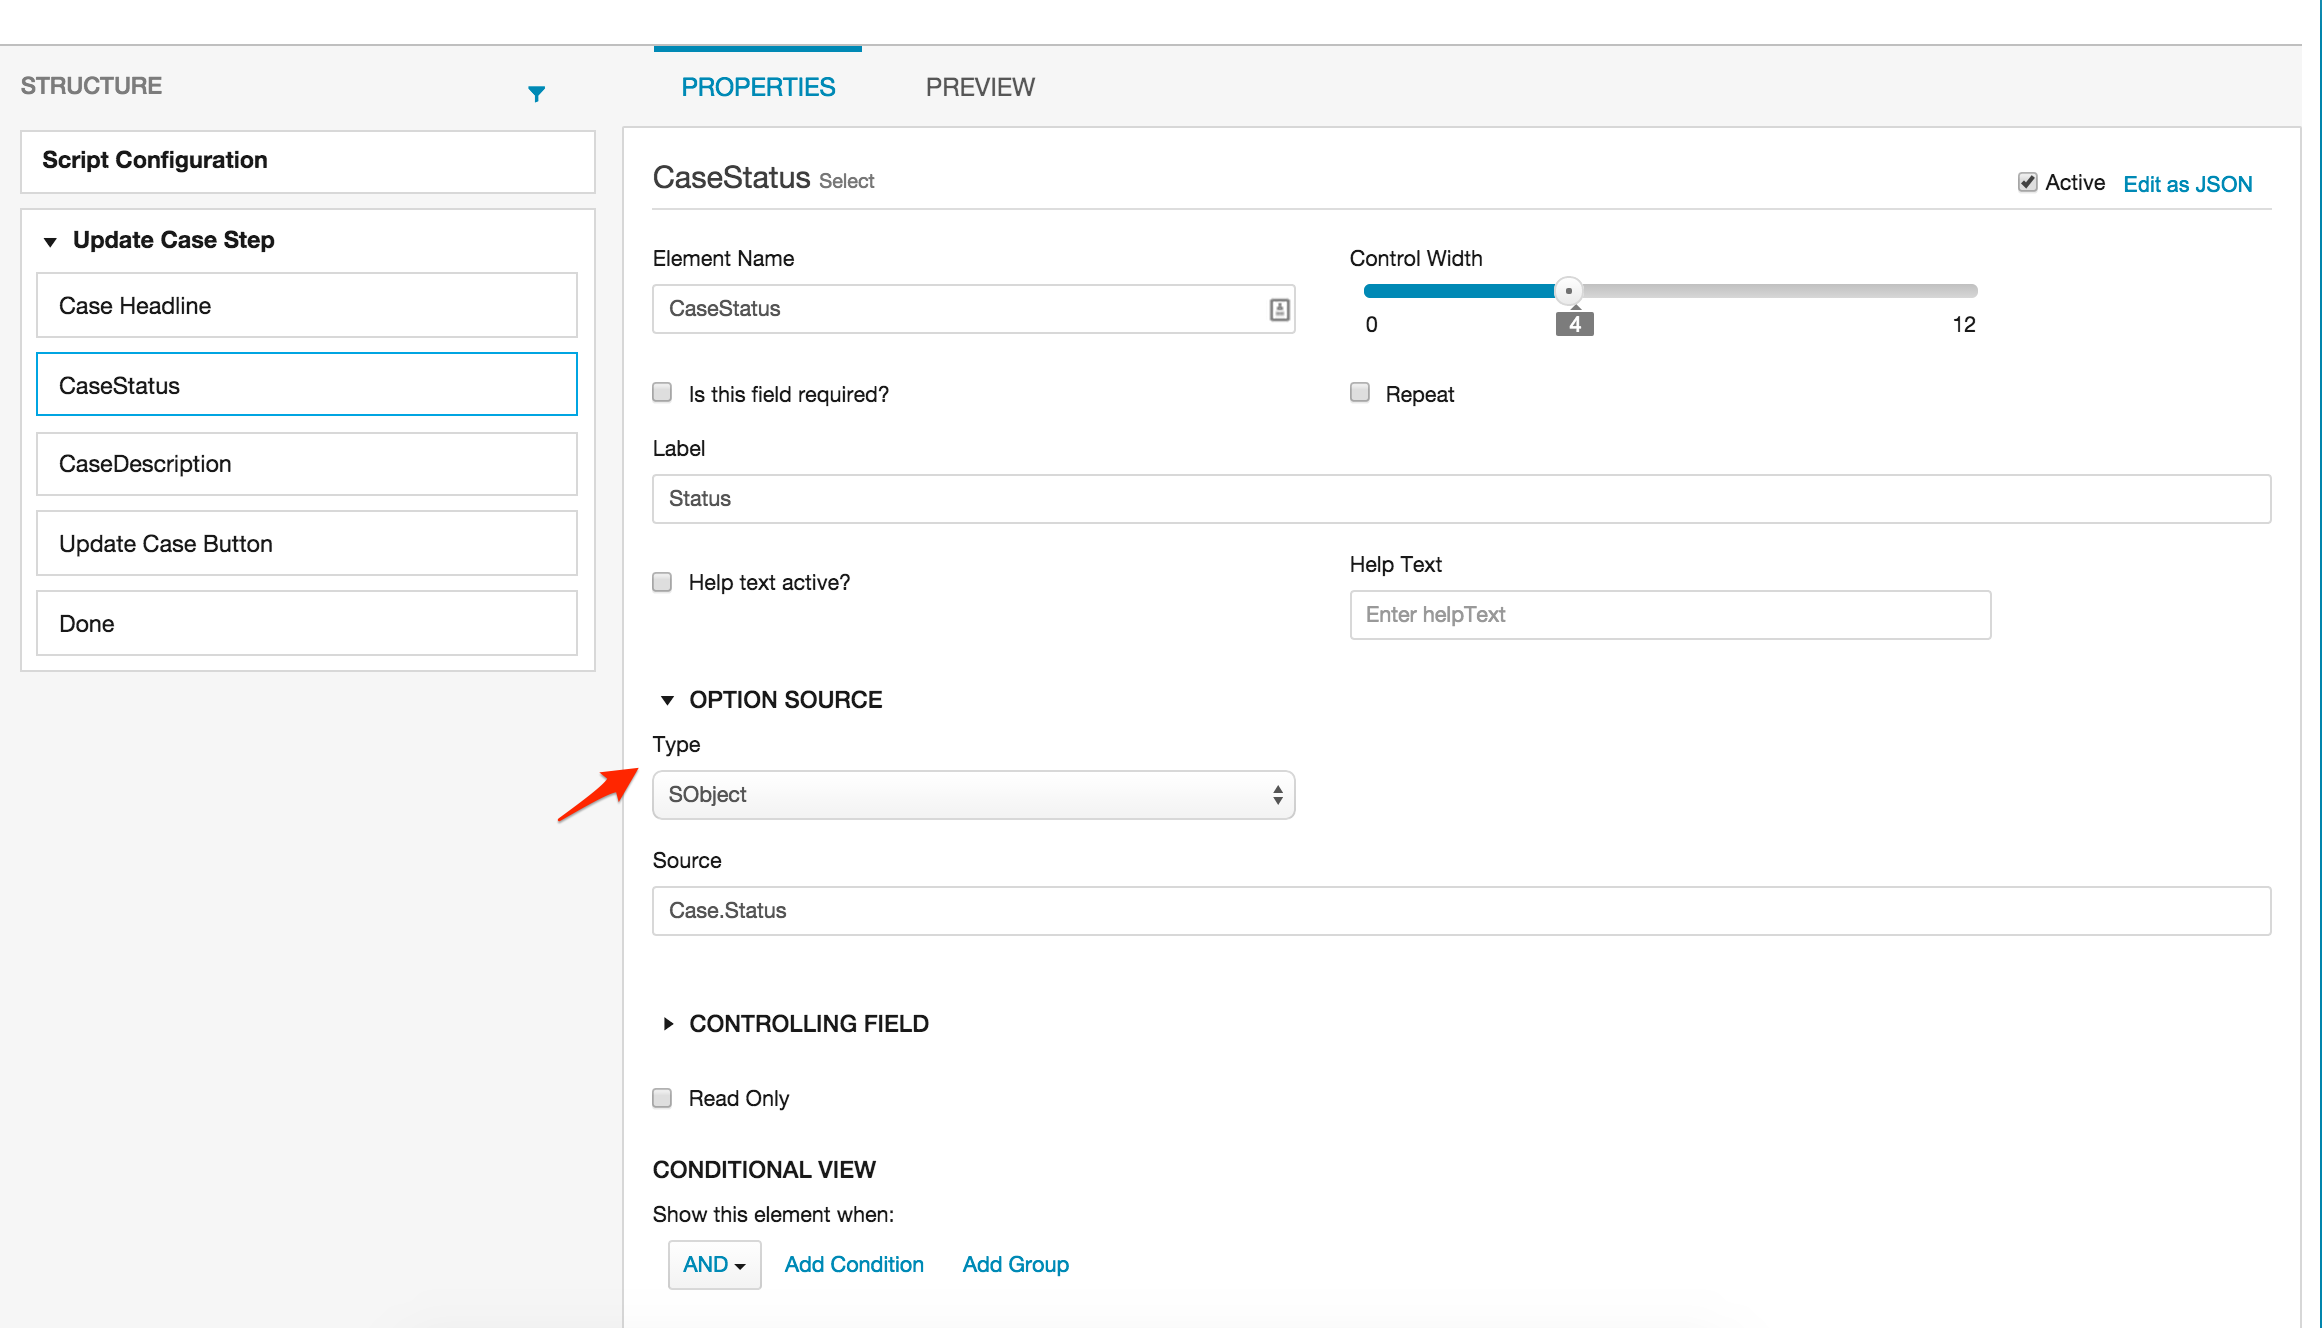Screen dimensions: 2322x1328
Task: Select CaseStatus element in structure
Action: 307,384
